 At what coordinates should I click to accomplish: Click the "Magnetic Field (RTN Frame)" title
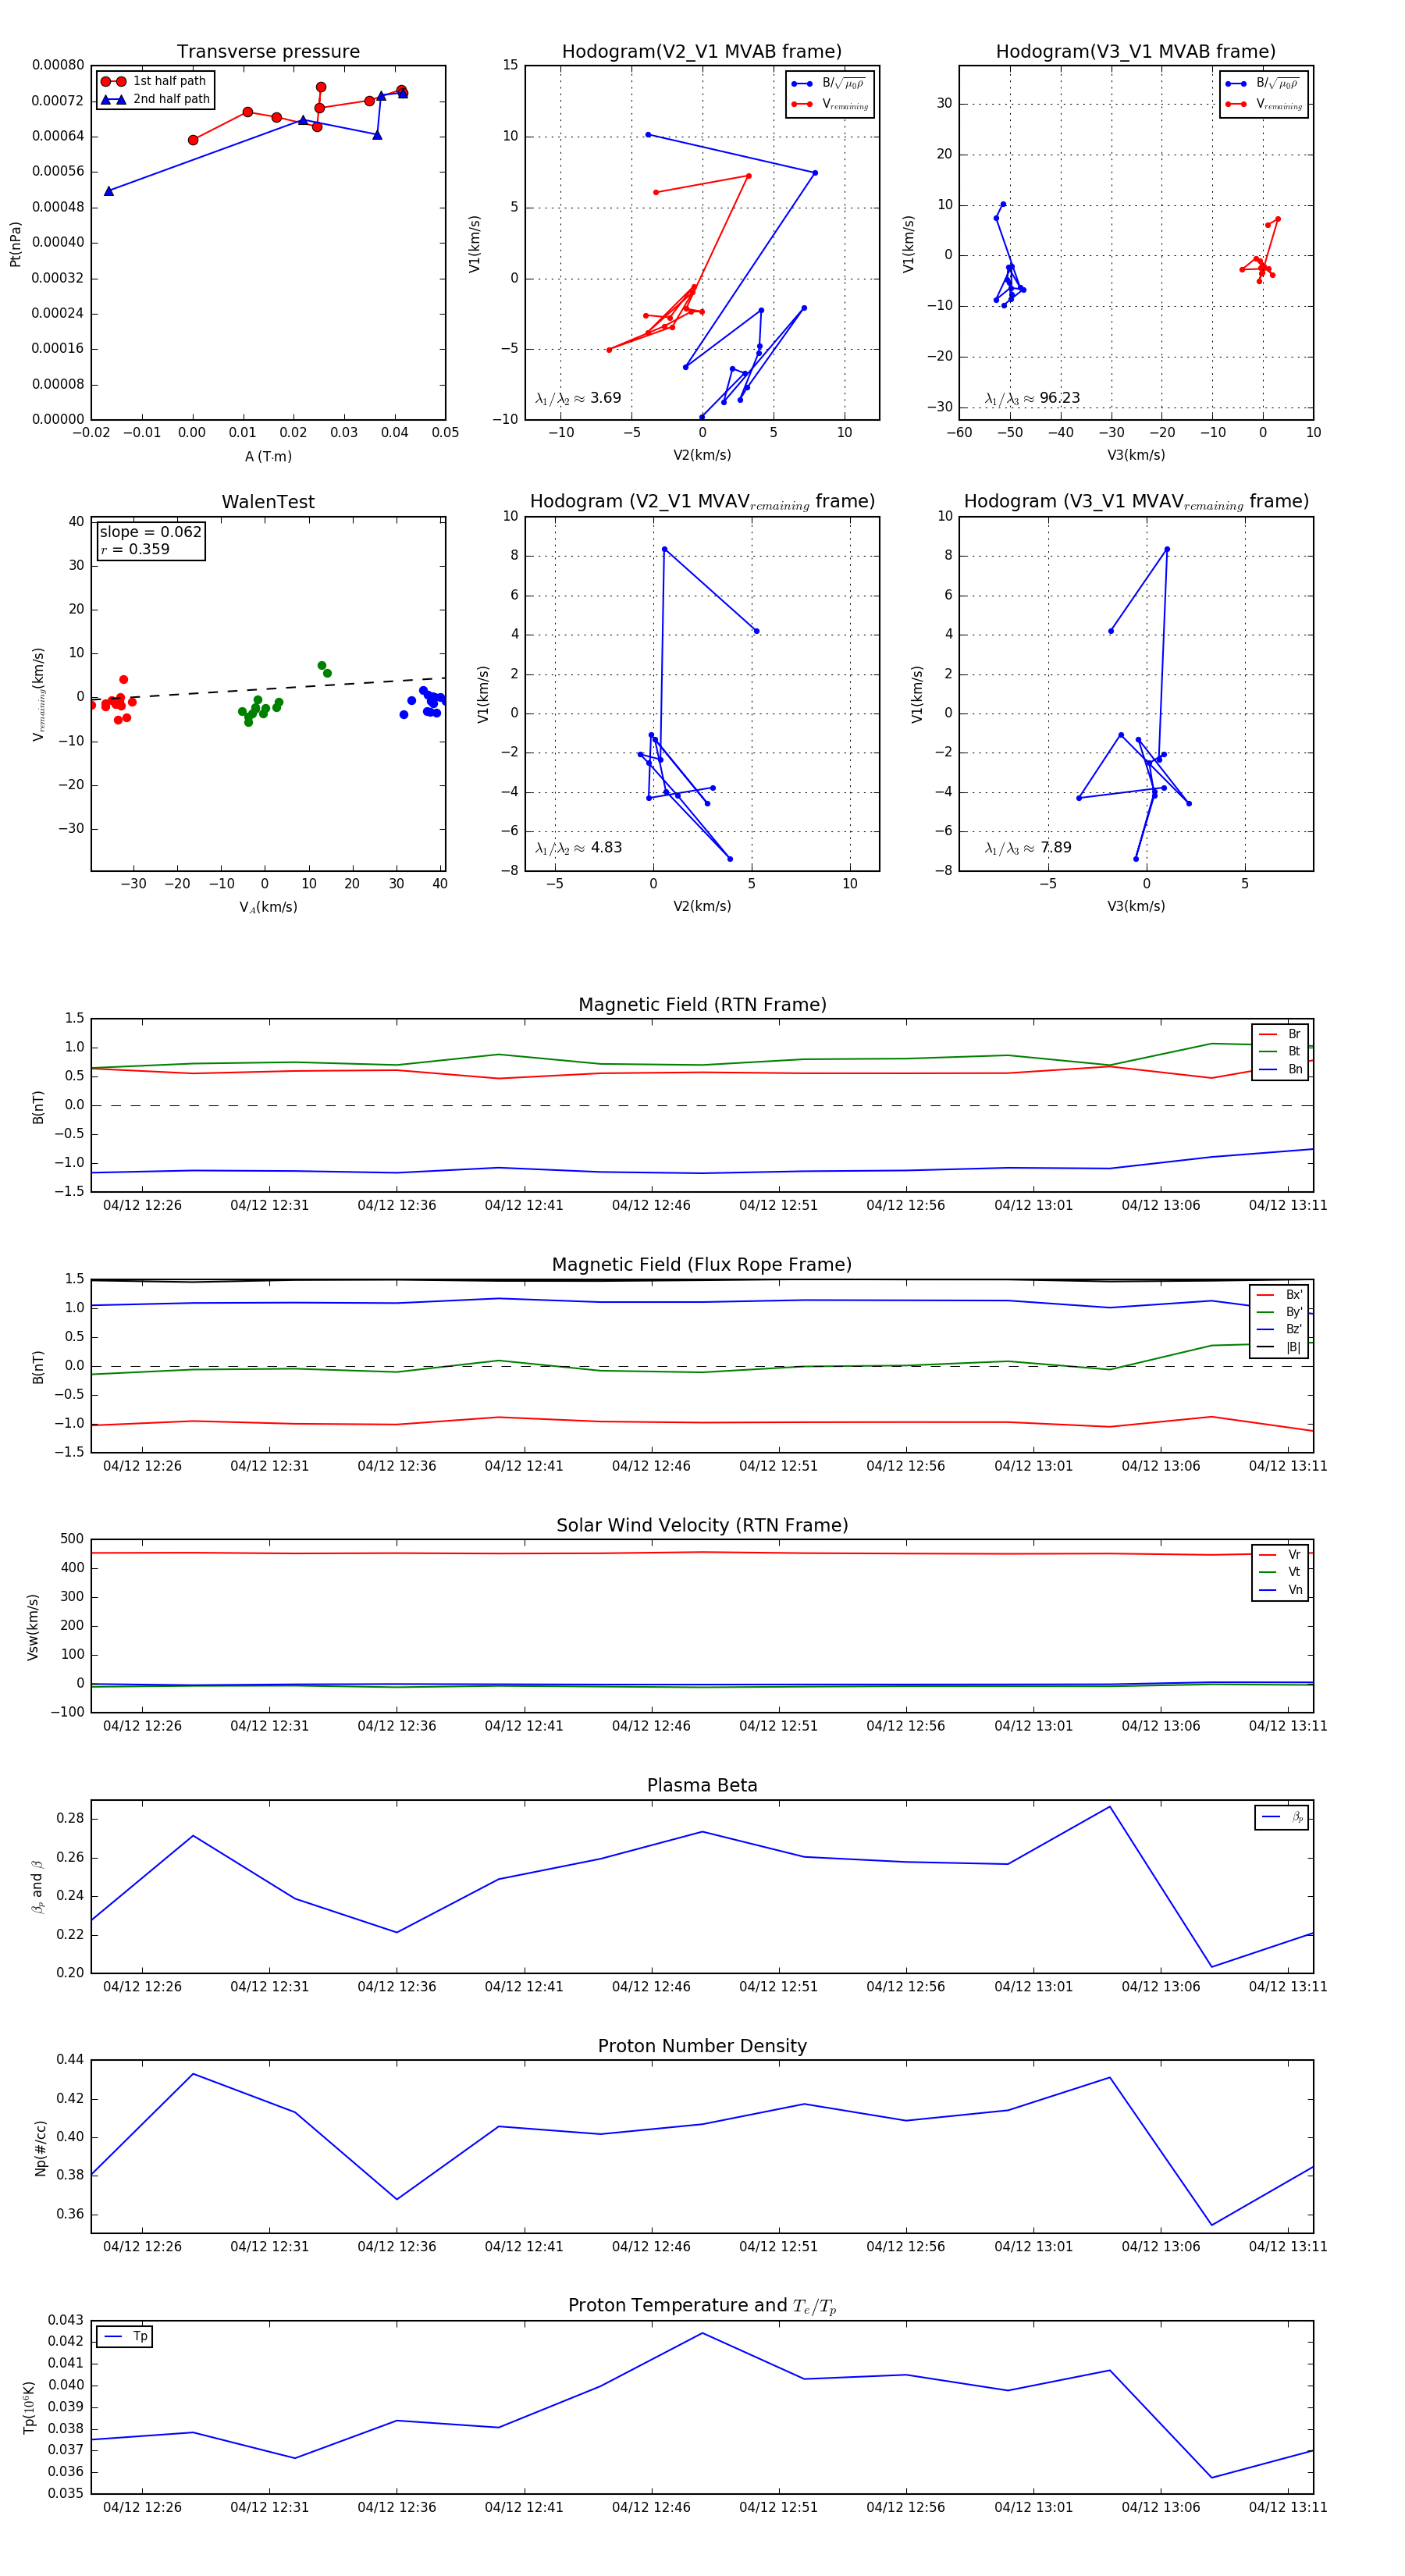(x=702, y=1005)
